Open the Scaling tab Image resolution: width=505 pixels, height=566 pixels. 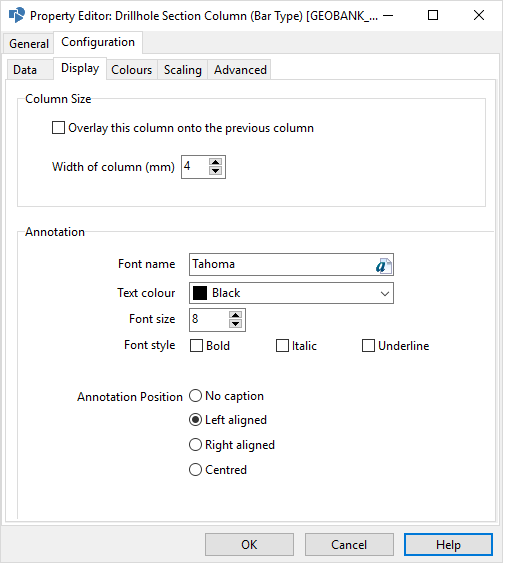click(x=183, y=70)
